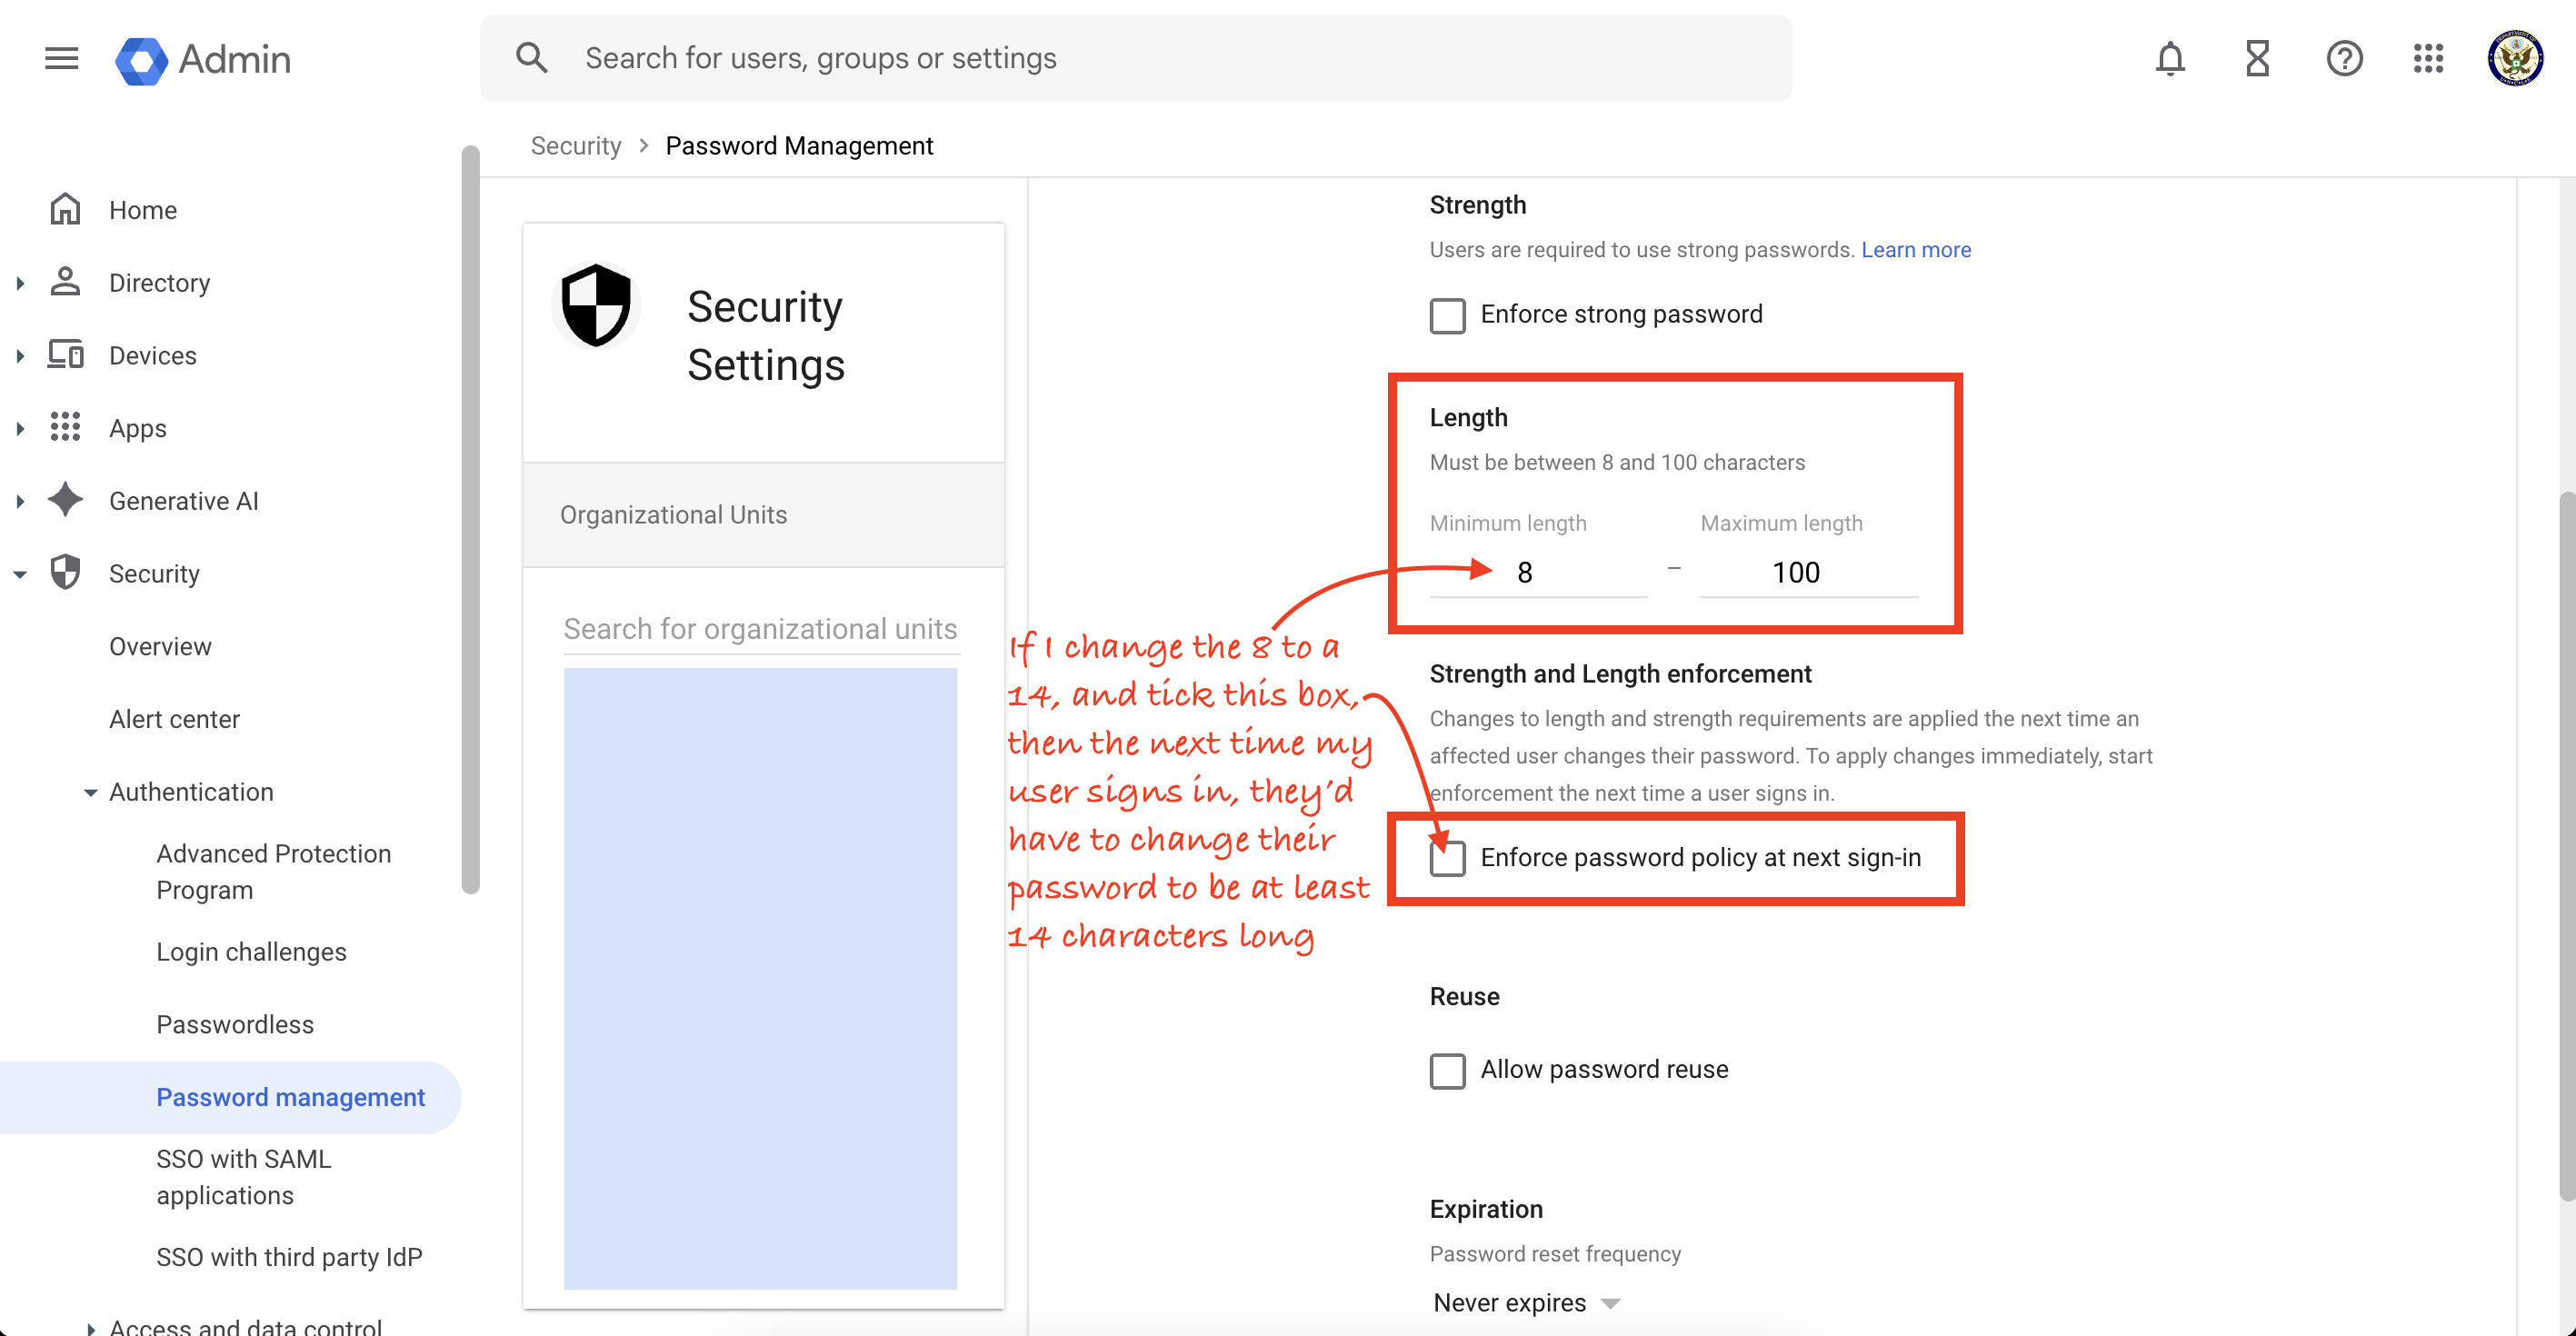Click the Minimum length field
Image resolution: width=2576 pixels, height=1336 pixels.
pyautogui.click(x=1537, y=572)
